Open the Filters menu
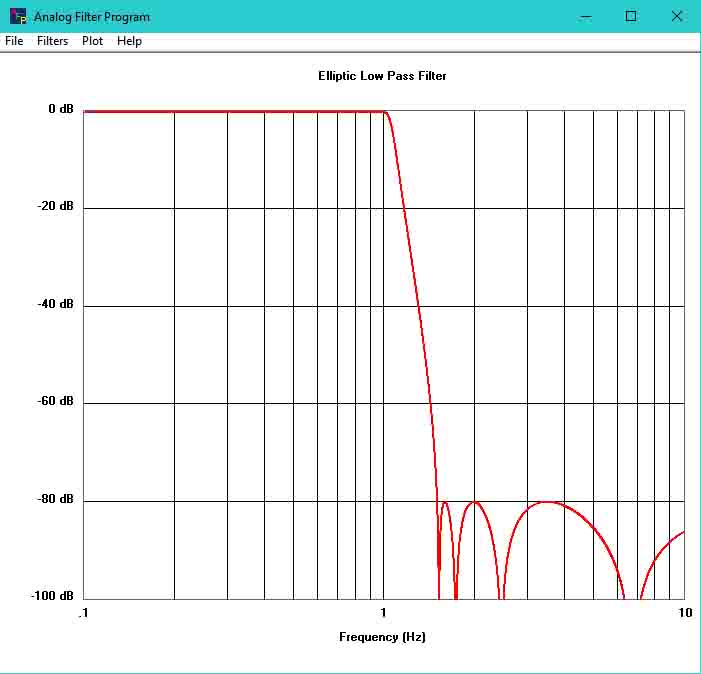701x674 pixels. (52, 41)
